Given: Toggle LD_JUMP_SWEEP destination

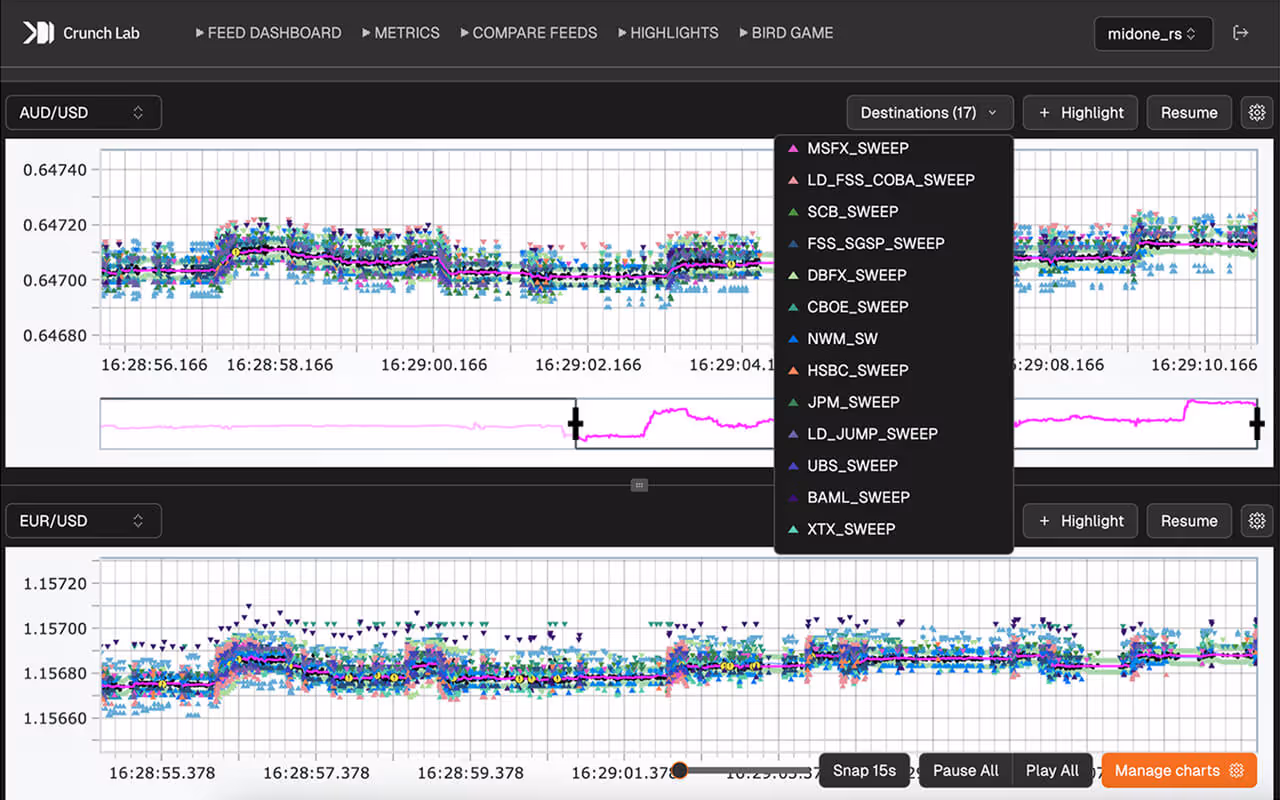Looking at the screenshot, I should coord(894,434).
